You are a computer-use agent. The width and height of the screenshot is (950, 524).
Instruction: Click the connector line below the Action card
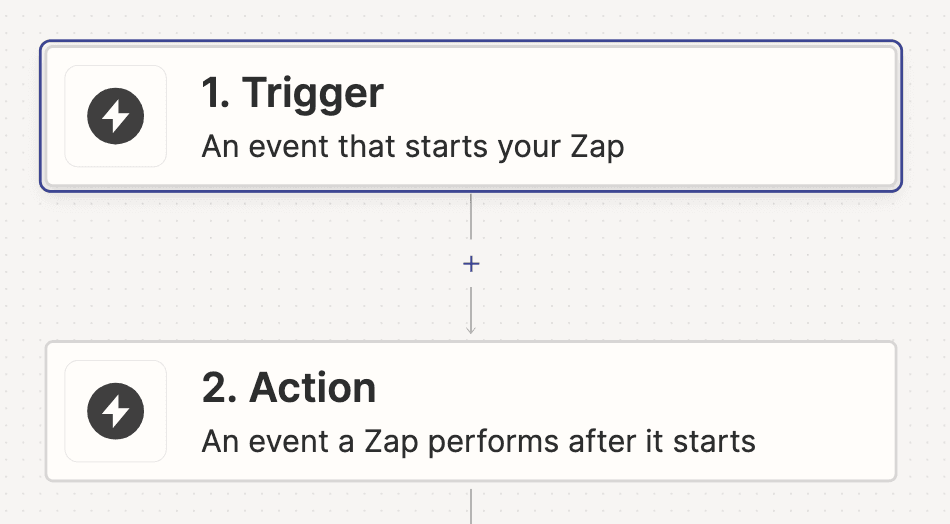pyautogui.click(x=471, y=505)
